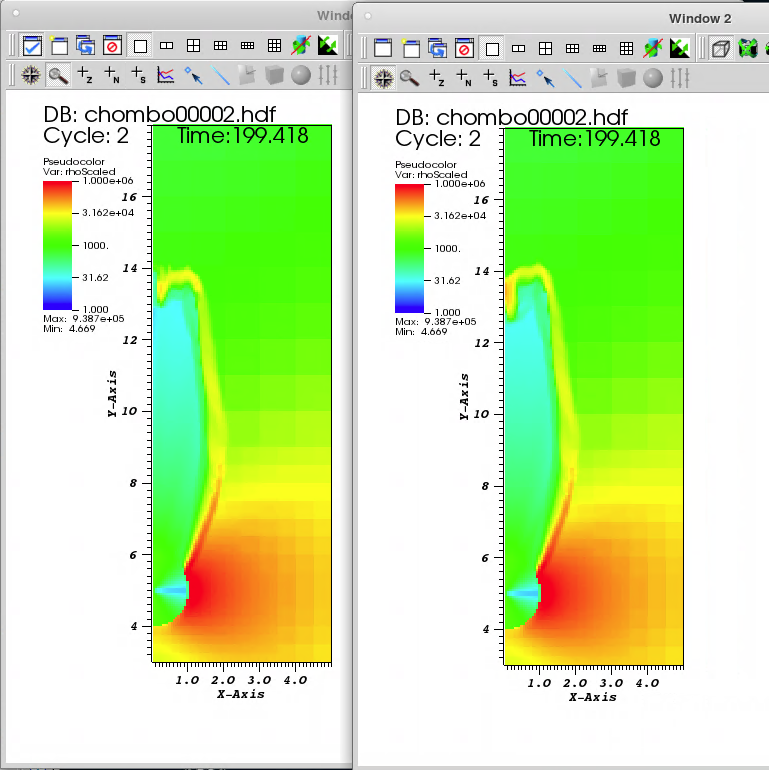769x770 pixels.
Task: Activate Lineout mode in left window
Action: [166, 75]
